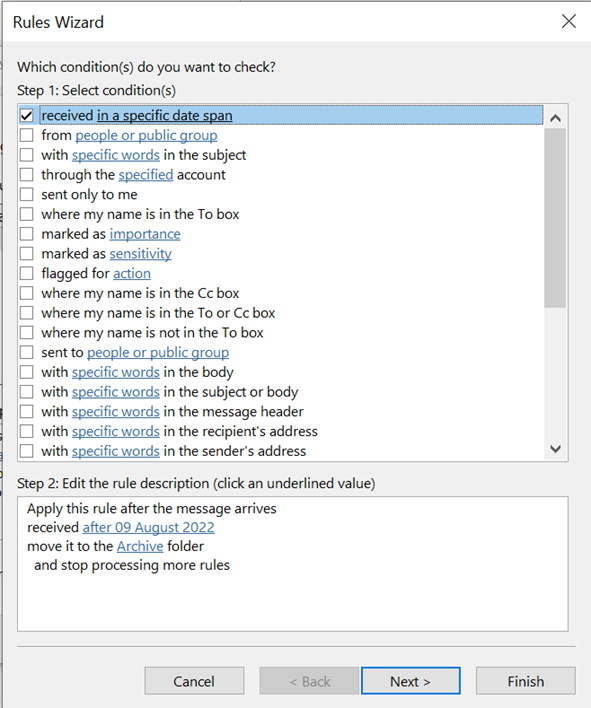The image size is (591, 708).
Task: Check 'from people or public group' condition
Action: tap(27, 135)
